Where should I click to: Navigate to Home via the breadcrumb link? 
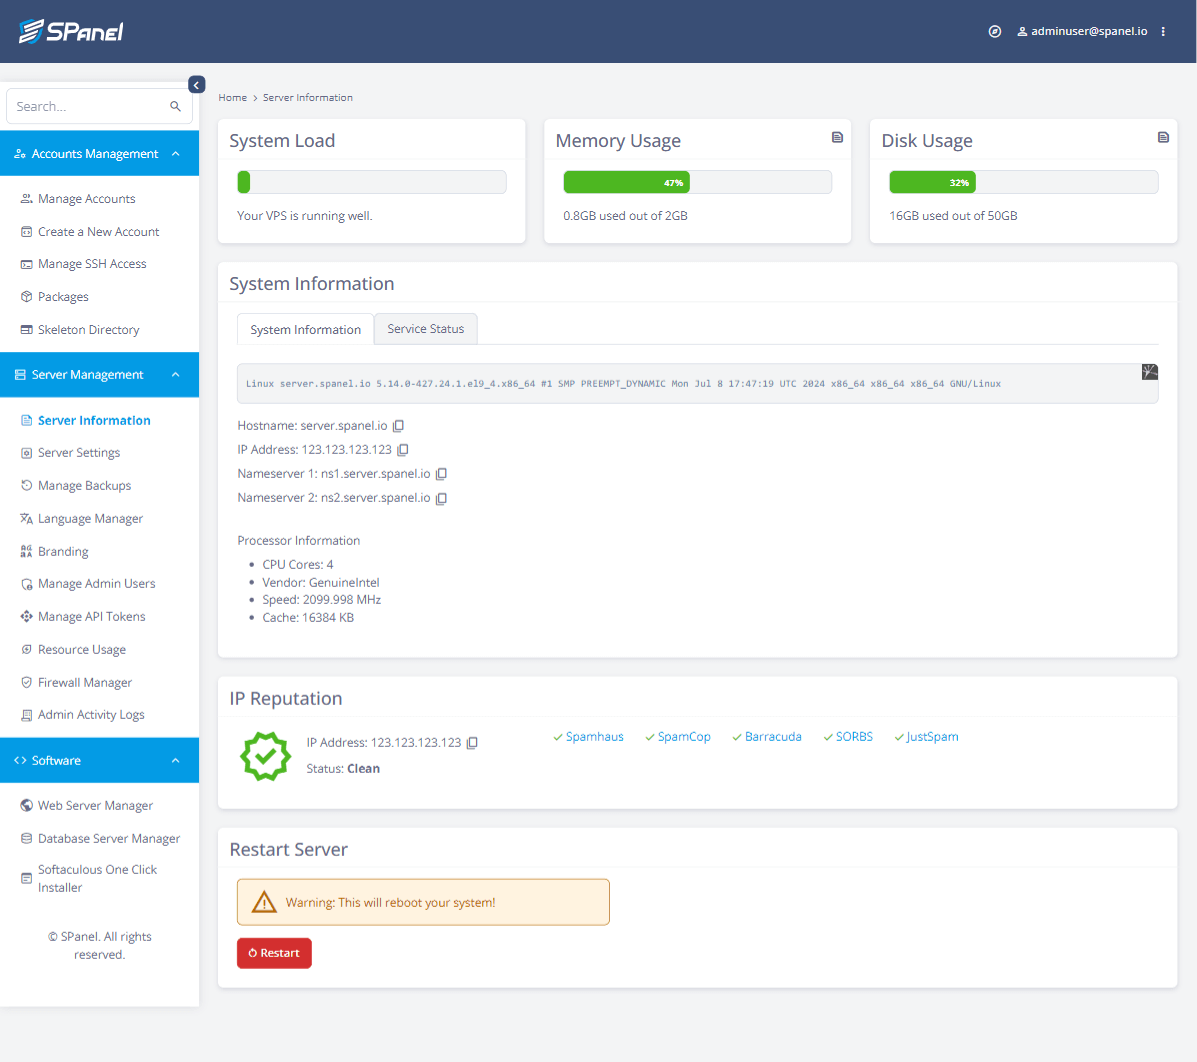click(x=232, y=97)
